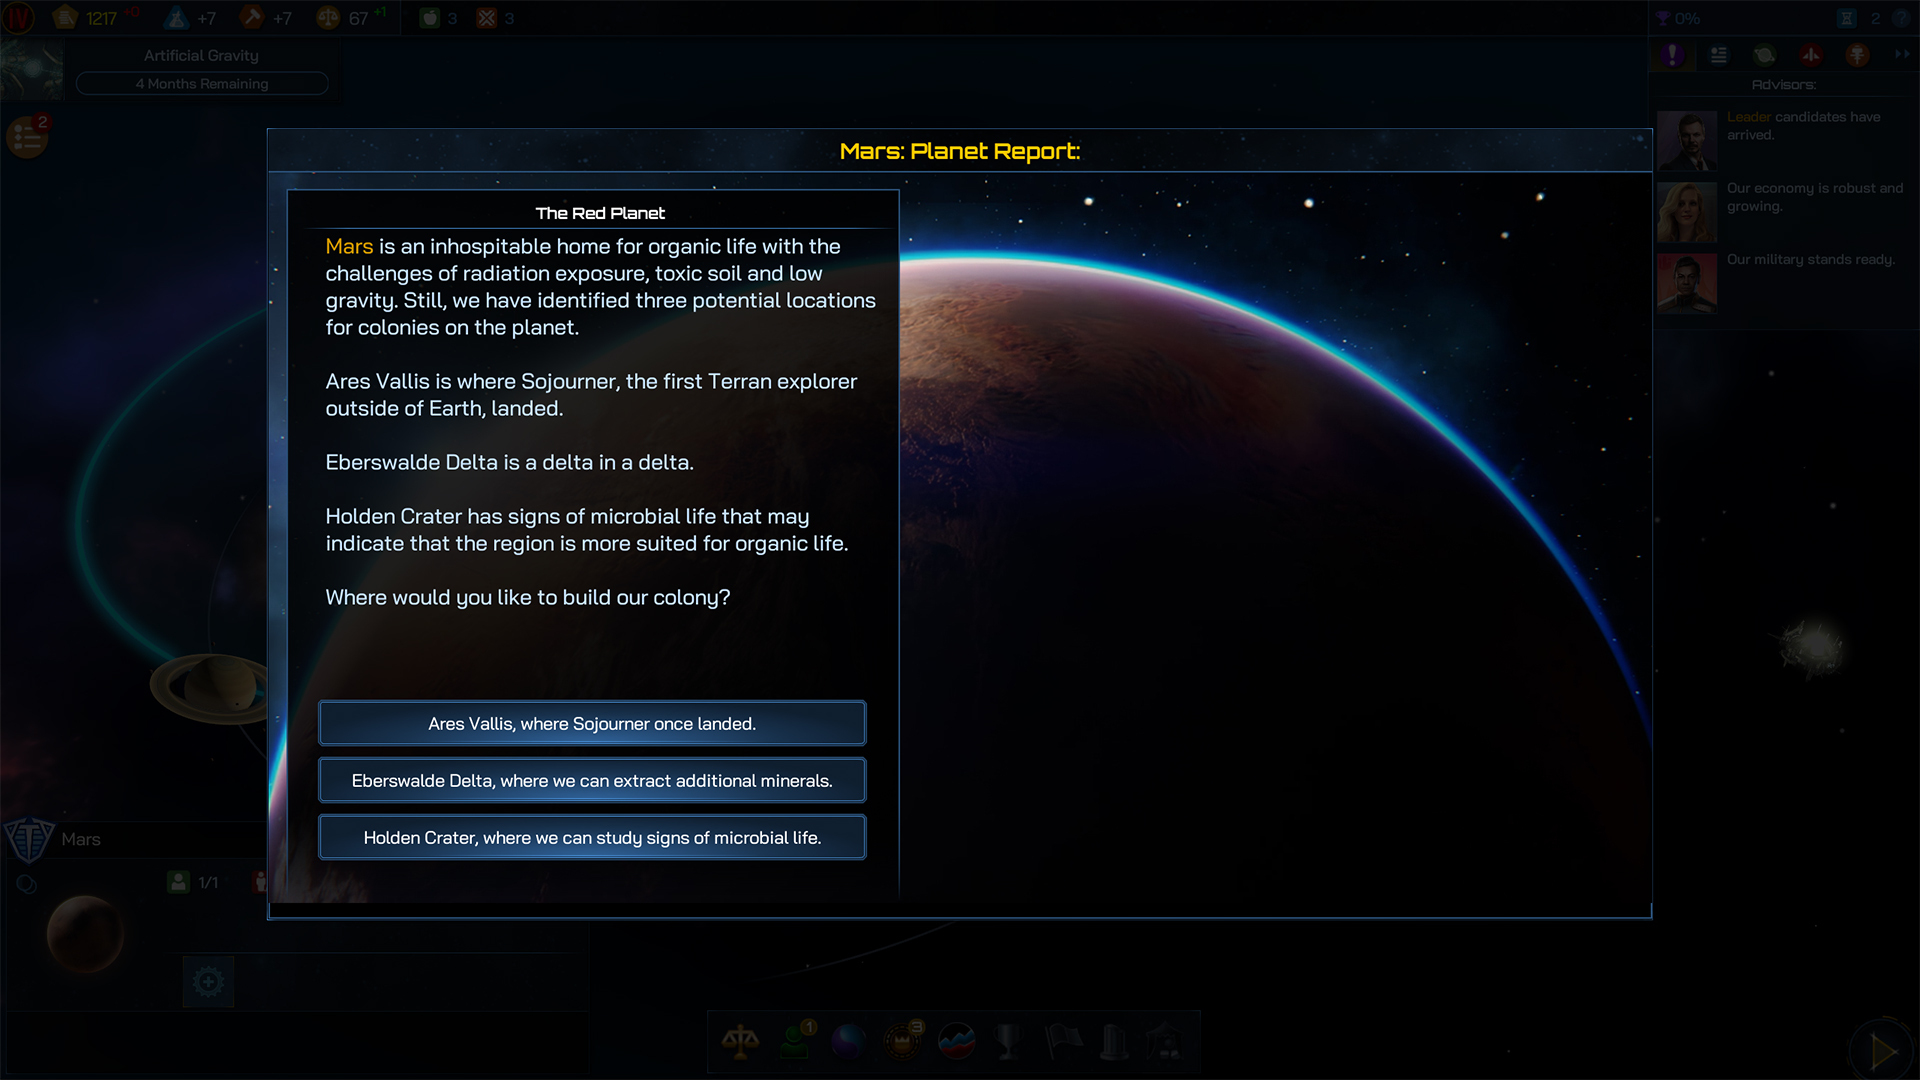This screenshot has width=1920, height=1080.
Task: Open the statistics graph icon
Action: [x=957, y=1042]
